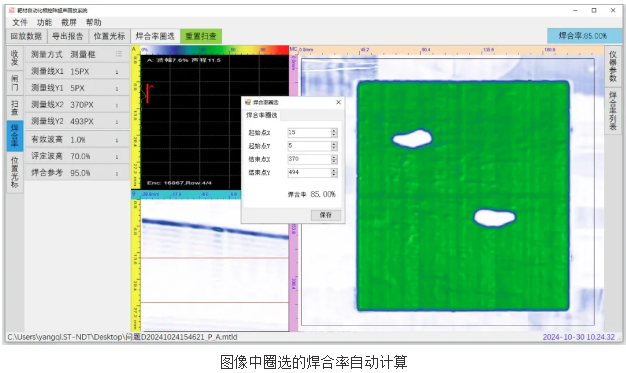This screenshot has height=373, width=626.
Task: Adjust the 结束点Y spinner arrows
Action: pos(334,173)
